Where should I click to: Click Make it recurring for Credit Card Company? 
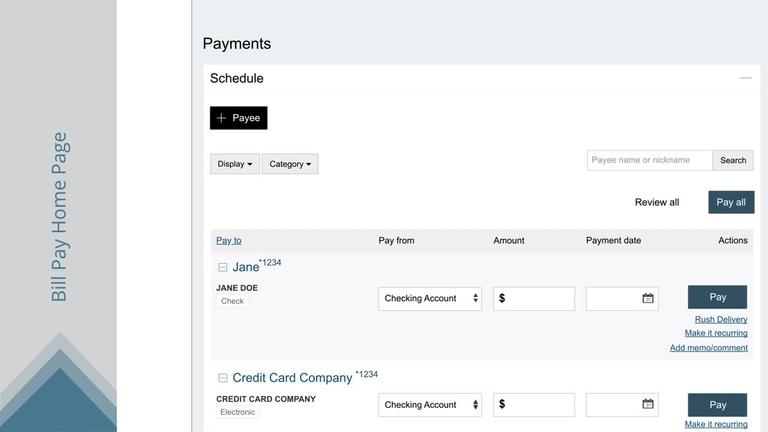[x=716, y=424]
